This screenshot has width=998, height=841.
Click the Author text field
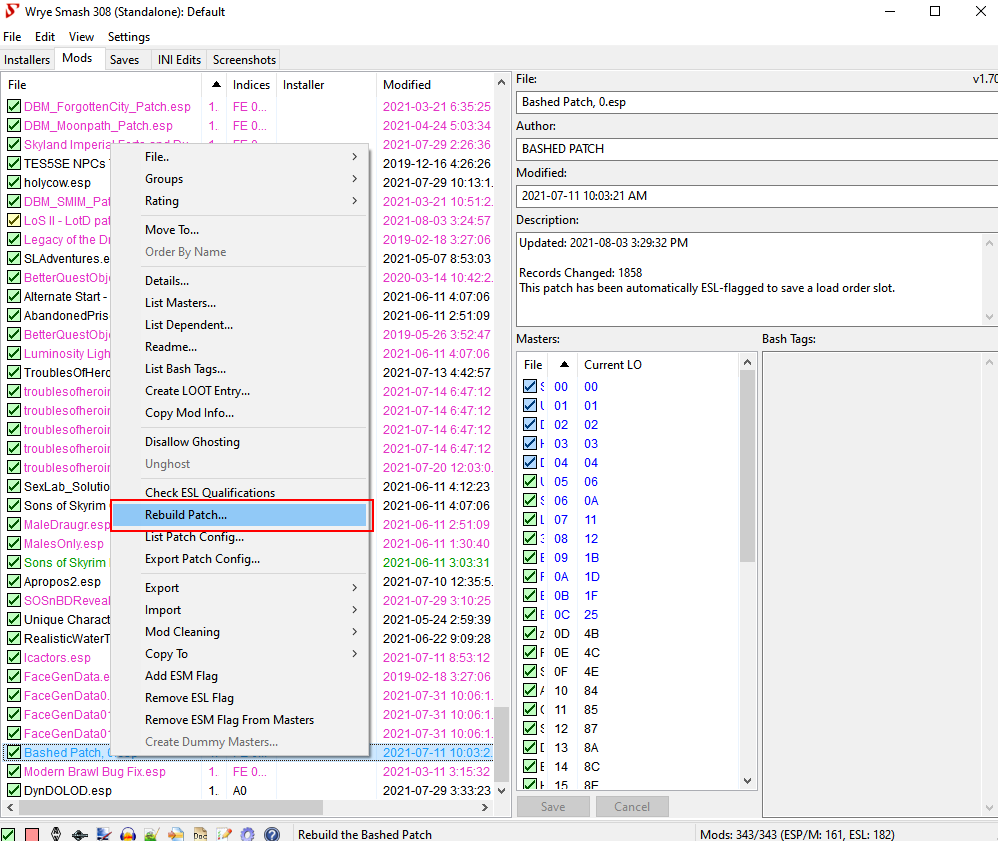pyautogui.click(x=756, y=149)
